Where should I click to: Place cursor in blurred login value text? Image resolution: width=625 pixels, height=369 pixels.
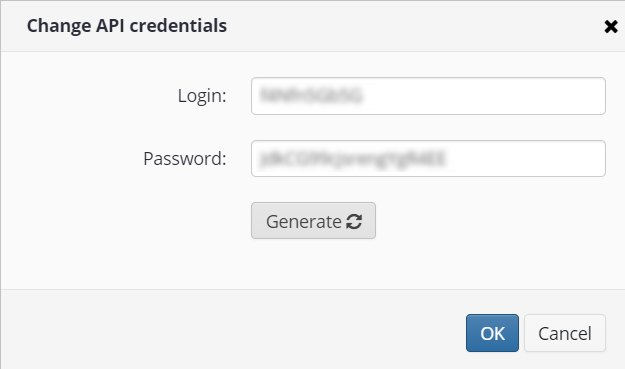point(311,96)
